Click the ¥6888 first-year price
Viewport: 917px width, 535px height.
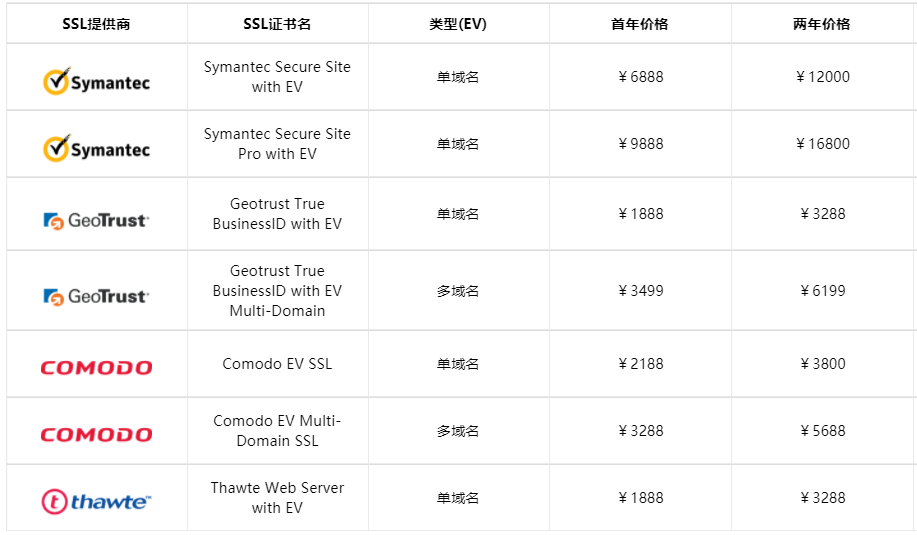point(640,77)
